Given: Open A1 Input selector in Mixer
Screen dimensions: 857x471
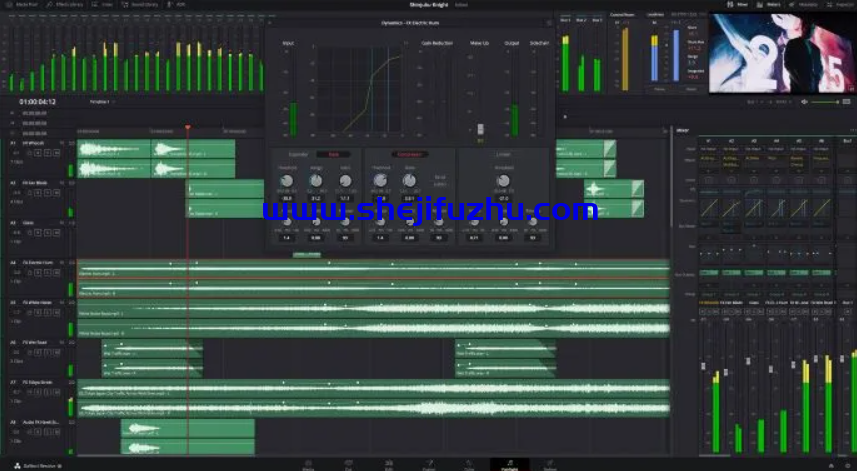Looking at the screenshot, I should point(709,149).
